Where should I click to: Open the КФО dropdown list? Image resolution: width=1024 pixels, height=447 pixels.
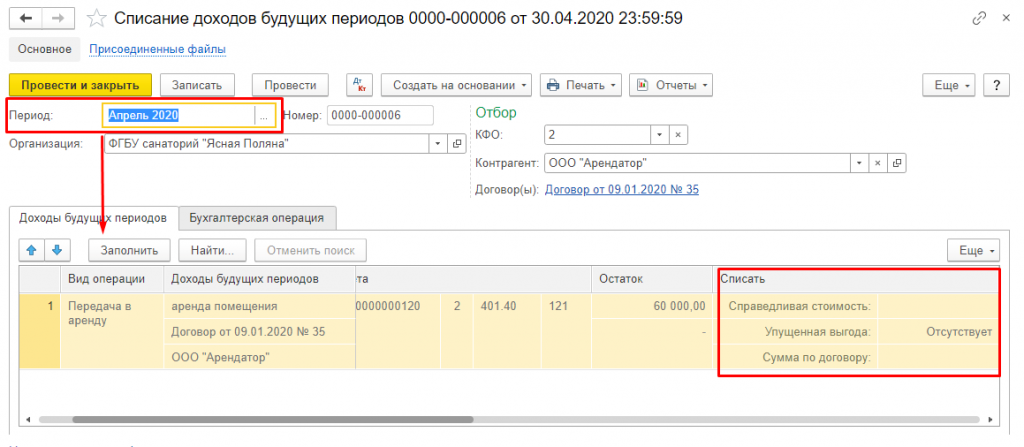point(658,134)
